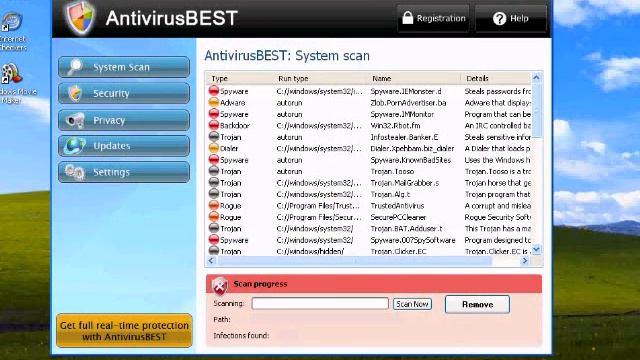Click the scroll right arrow of results list
The width and height of the screenshot is (640, 360).
click(x=525, y=260)
